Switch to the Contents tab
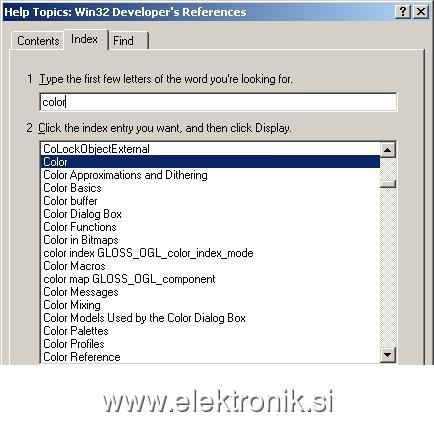This screenshot has height=422, width=434. point(38,41)
